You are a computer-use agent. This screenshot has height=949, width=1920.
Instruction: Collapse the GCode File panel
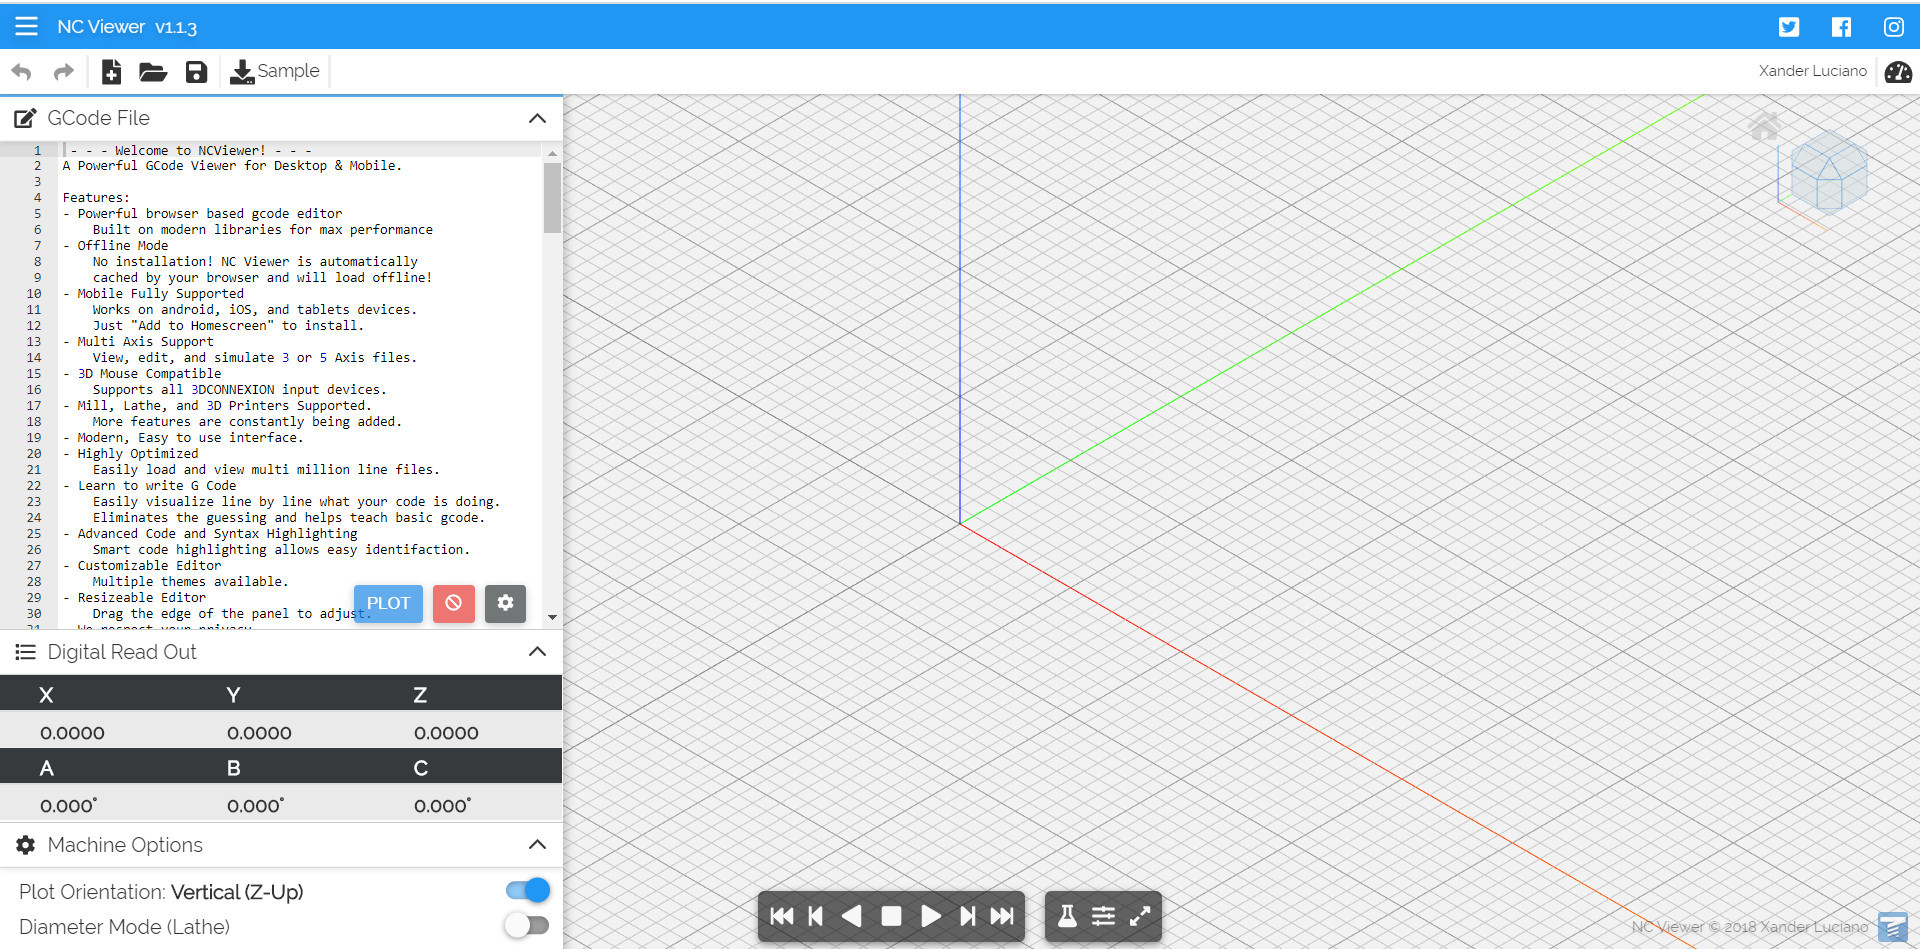pos(537,118)
